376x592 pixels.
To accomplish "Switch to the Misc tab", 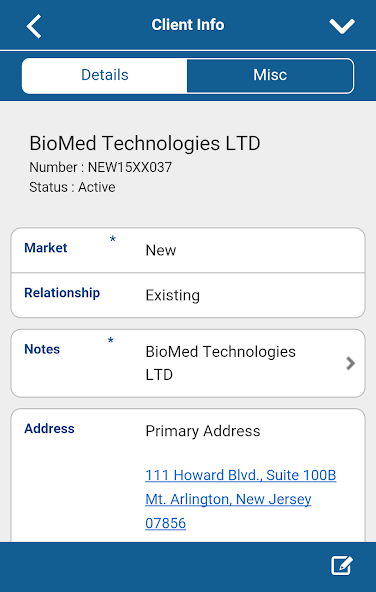I will (x=270, y=75).
